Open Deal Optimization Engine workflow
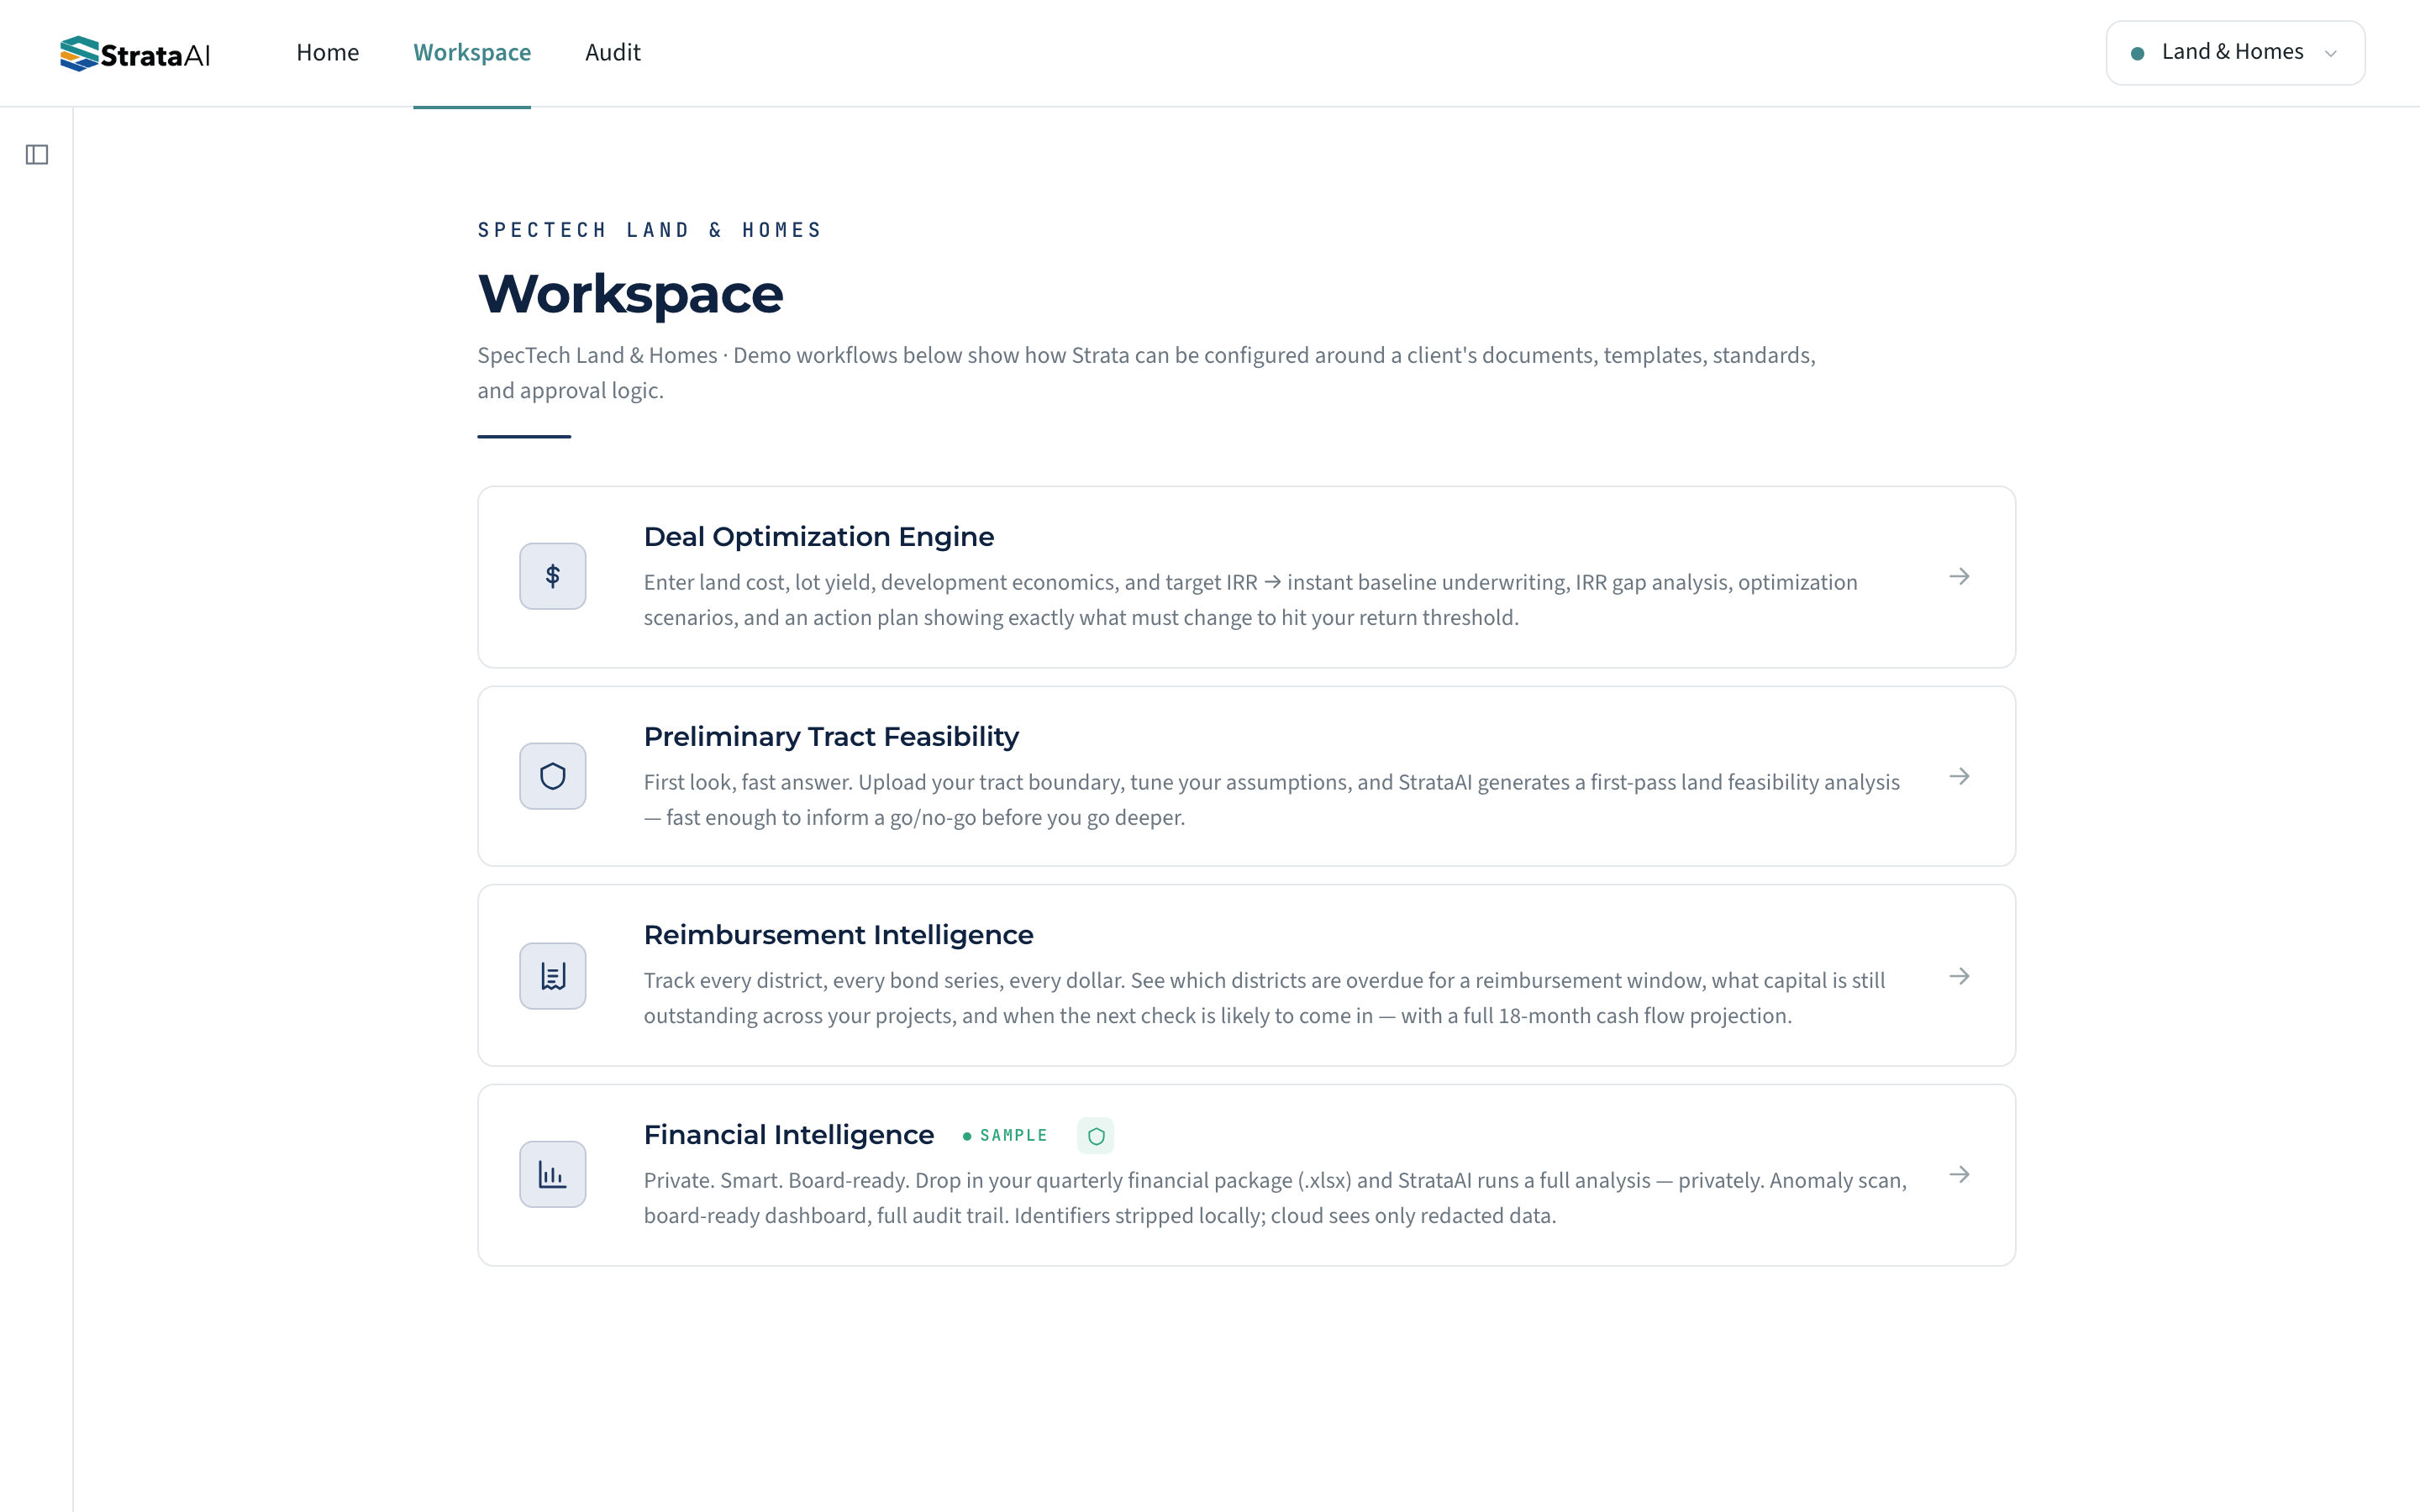Screen dimensions: 2420x1512 click(x=1246, y=577)
